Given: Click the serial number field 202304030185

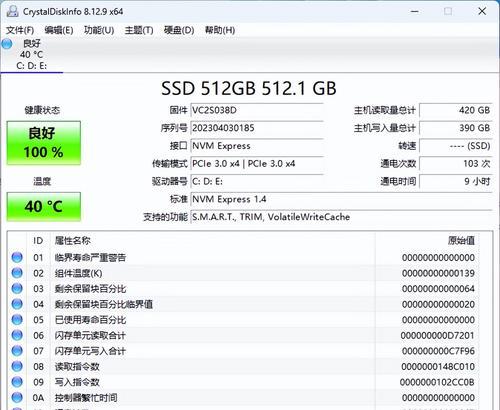Looking at the screenshot, I should tap(257, 128).
